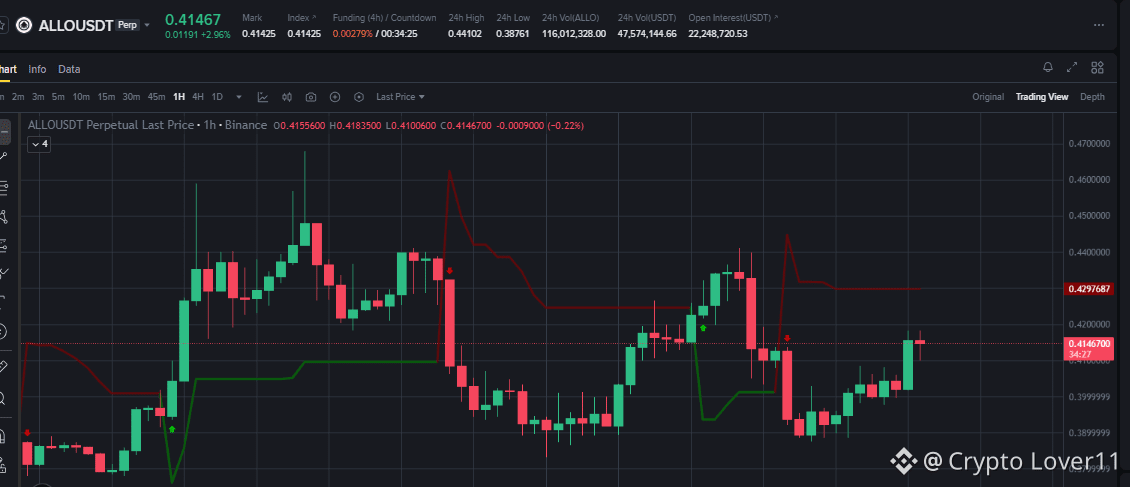The height and width of the screenshot is (487, 1130).
Task: Click the hexagon settings icon in toolbar
Action: 359,97
